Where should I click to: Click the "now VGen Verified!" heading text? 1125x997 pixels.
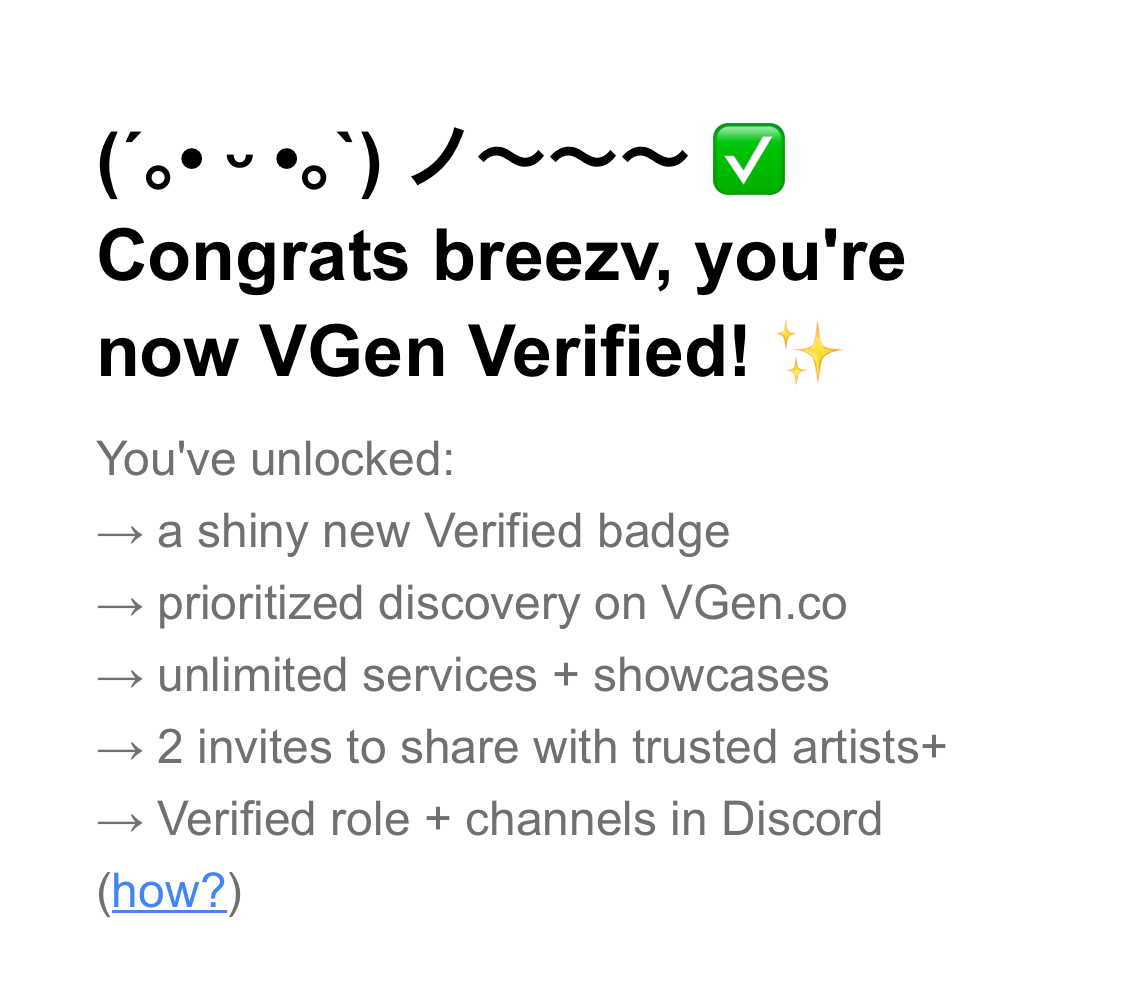tap(423, 353)
